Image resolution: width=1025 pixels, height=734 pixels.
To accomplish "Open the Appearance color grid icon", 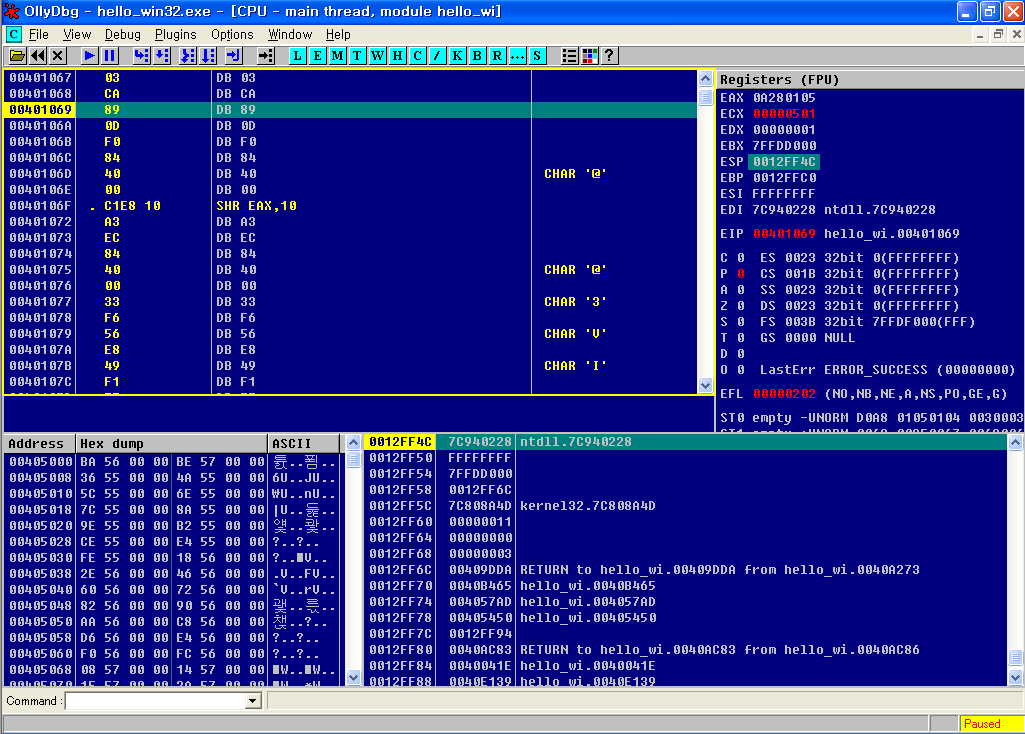I will (589, 56).
